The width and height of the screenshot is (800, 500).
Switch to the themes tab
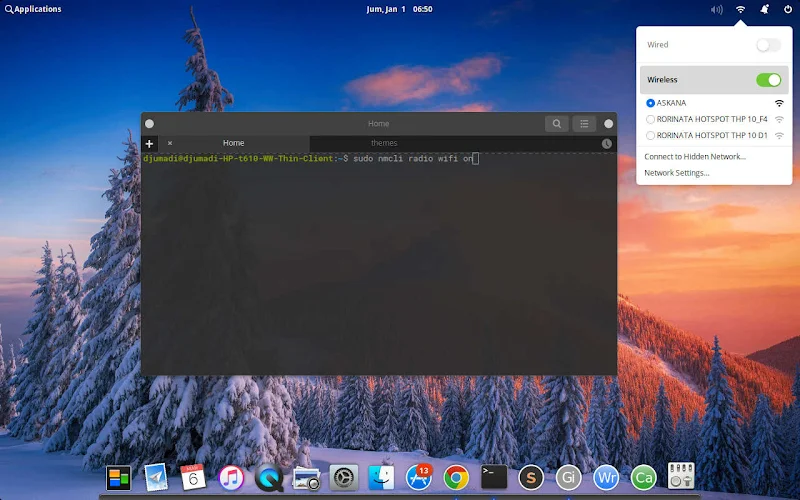click(x=384, y=143)
